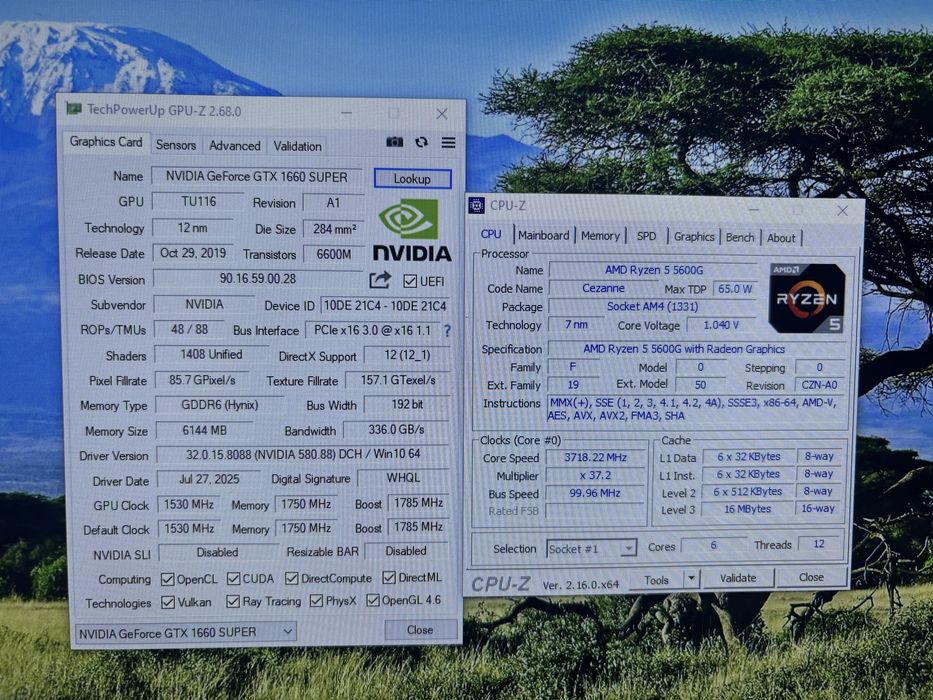Click the Code Name value Cezanne
Image resolution: width=933 pixels, height=700 pixels.
point(603,288)
